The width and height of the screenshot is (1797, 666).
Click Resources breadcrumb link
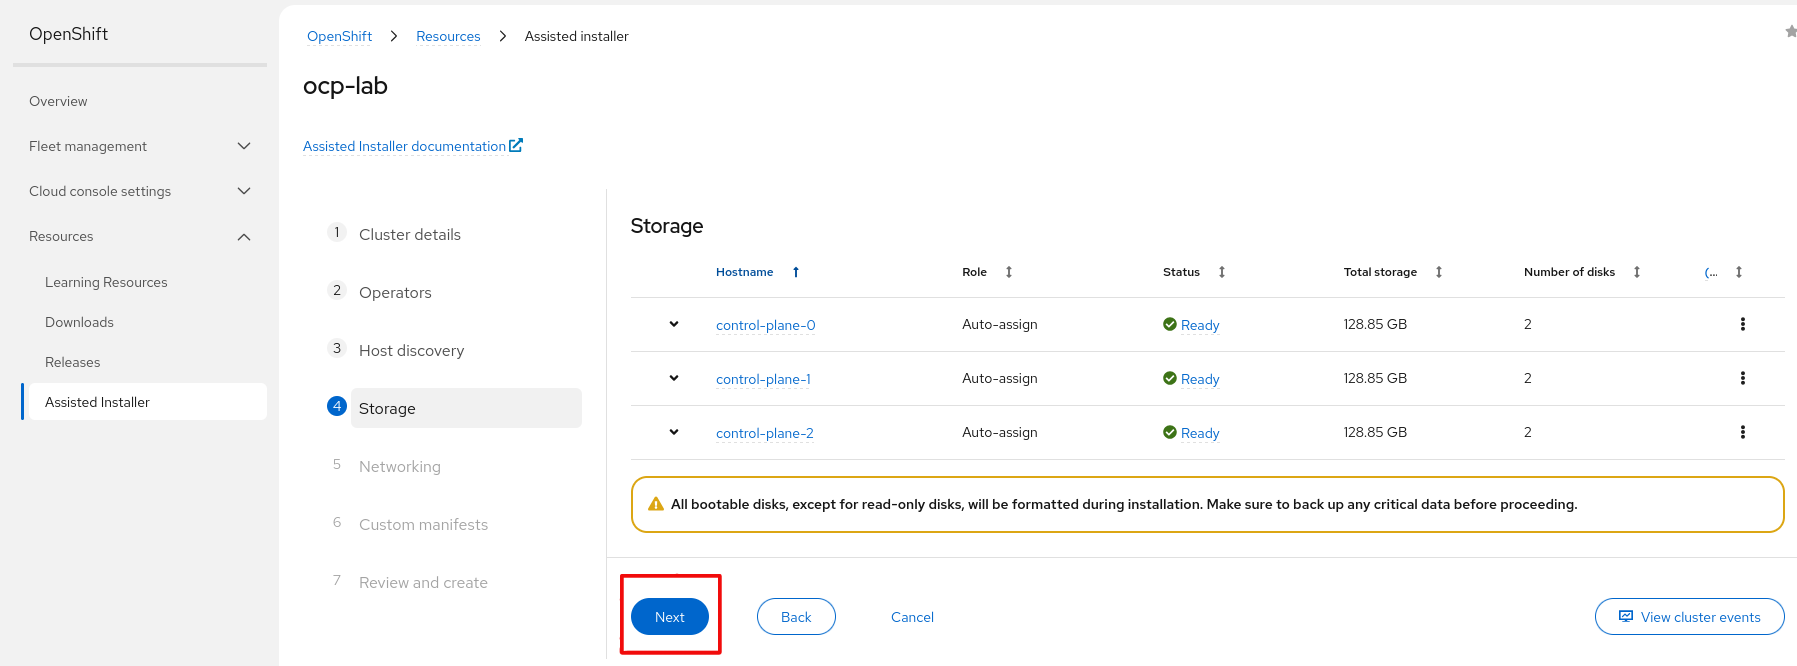pyautogui.click(x=448, y=36)
